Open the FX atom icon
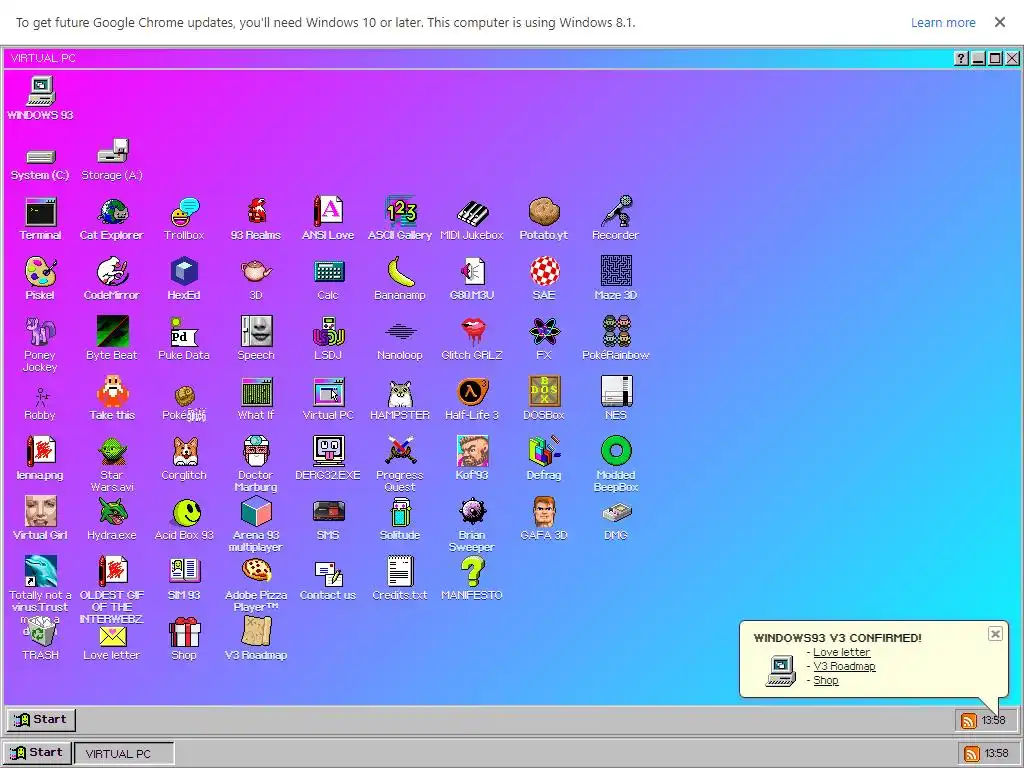1024x768 pixels. coord(544,339)
